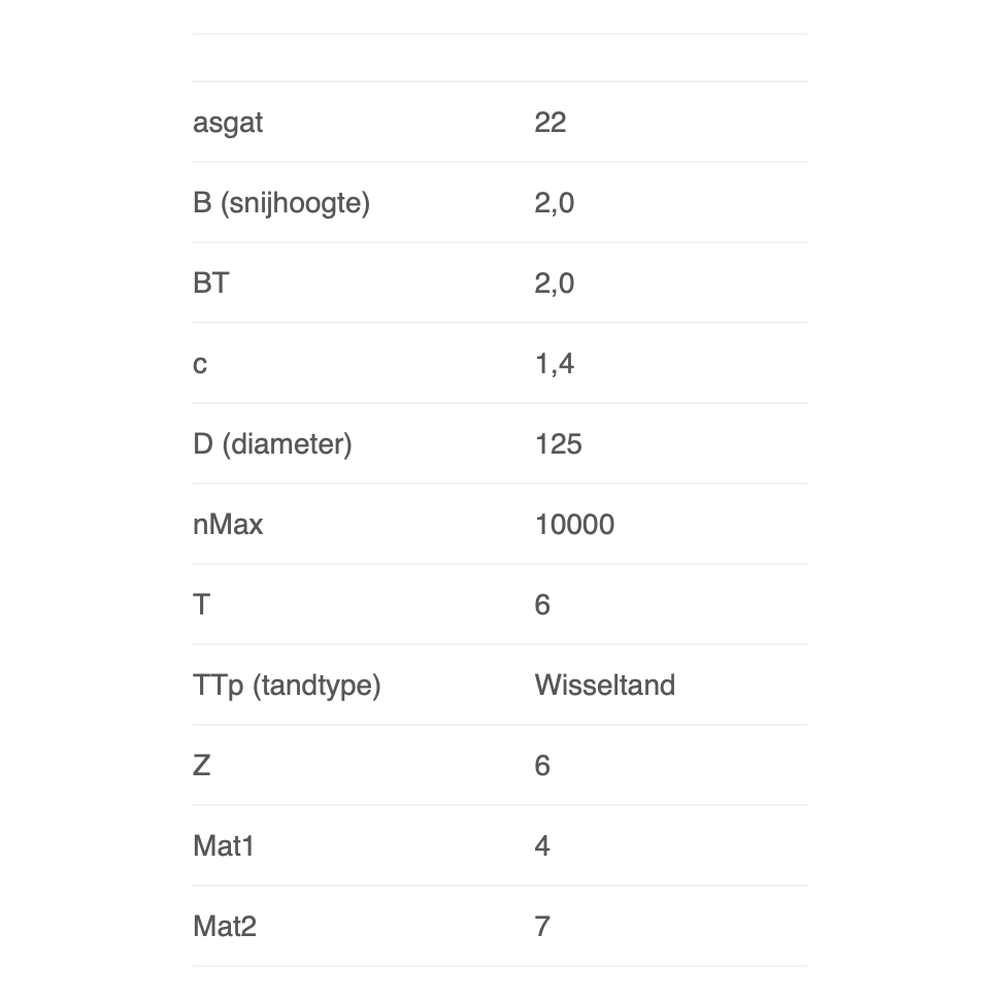Click the nMax value 10000
The height and width of the screenshot is (1000, 1000).
[x=574, y=525]
